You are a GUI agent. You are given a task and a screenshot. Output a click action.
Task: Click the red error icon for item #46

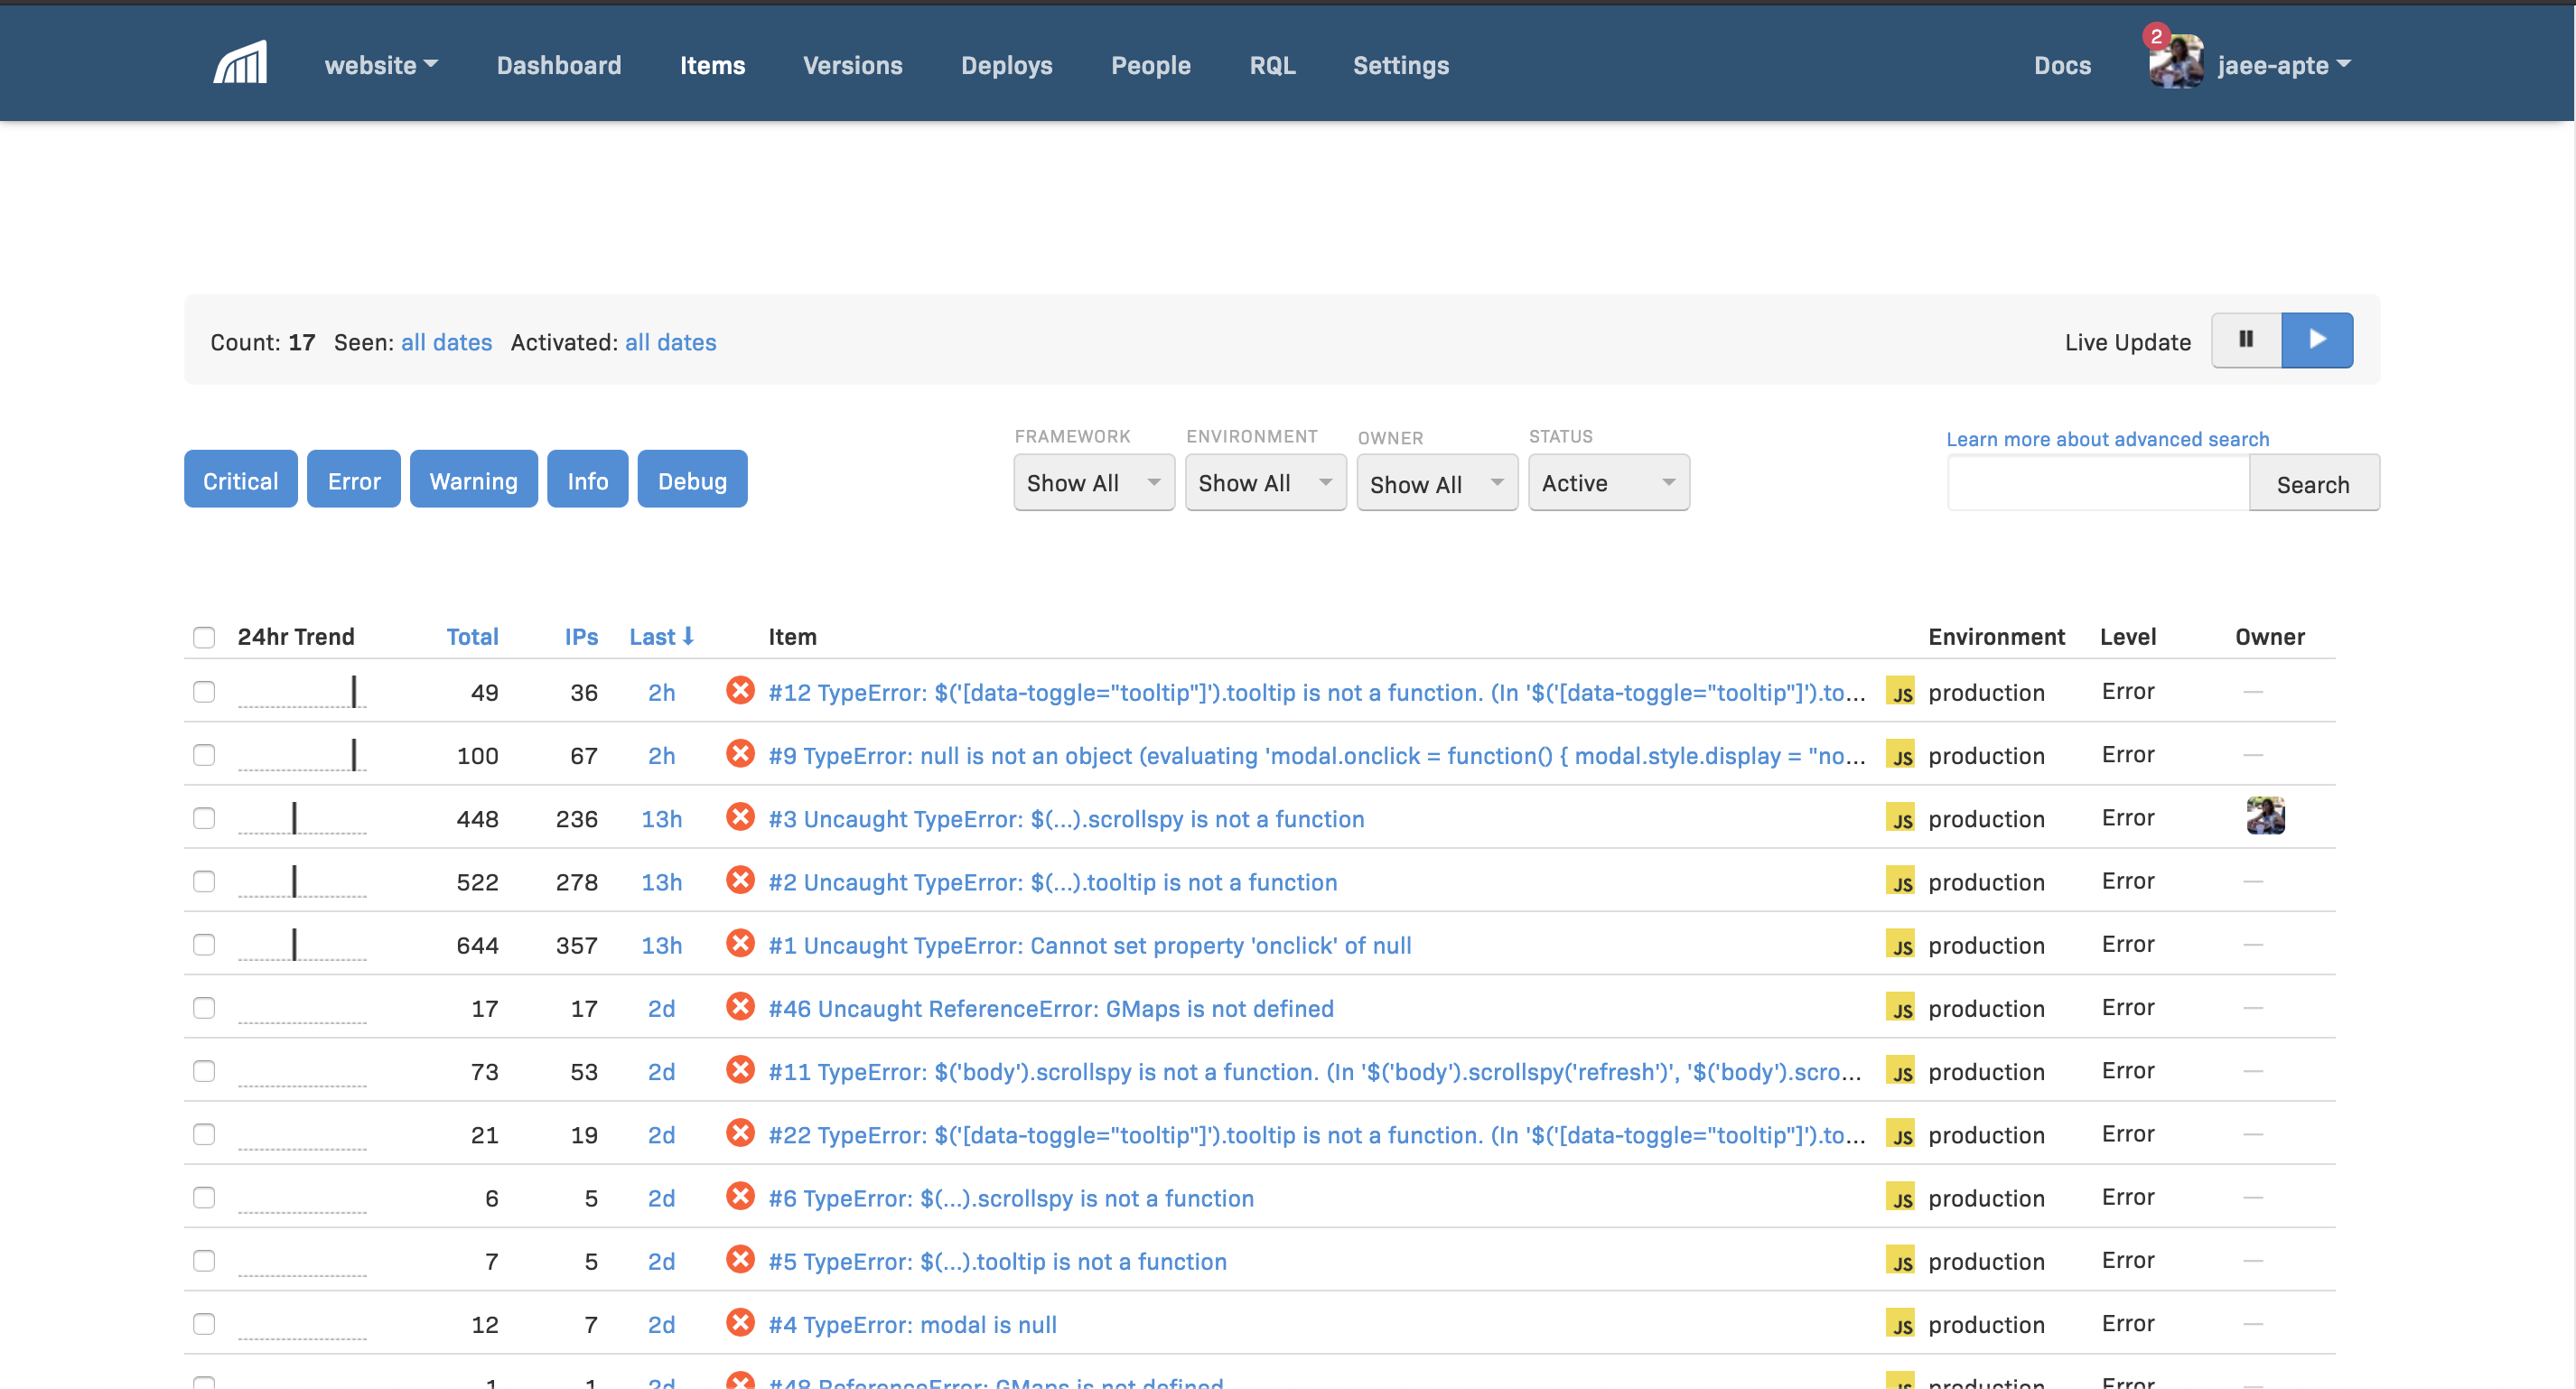740,1006
